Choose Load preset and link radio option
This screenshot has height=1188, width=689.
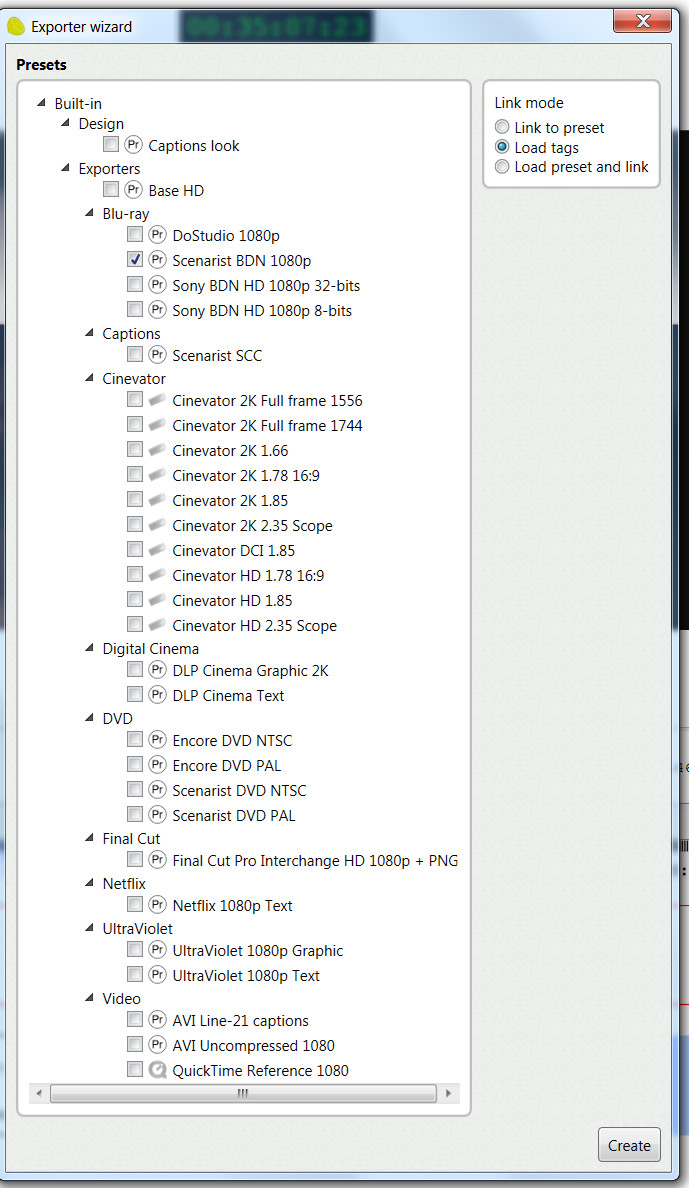502,167
